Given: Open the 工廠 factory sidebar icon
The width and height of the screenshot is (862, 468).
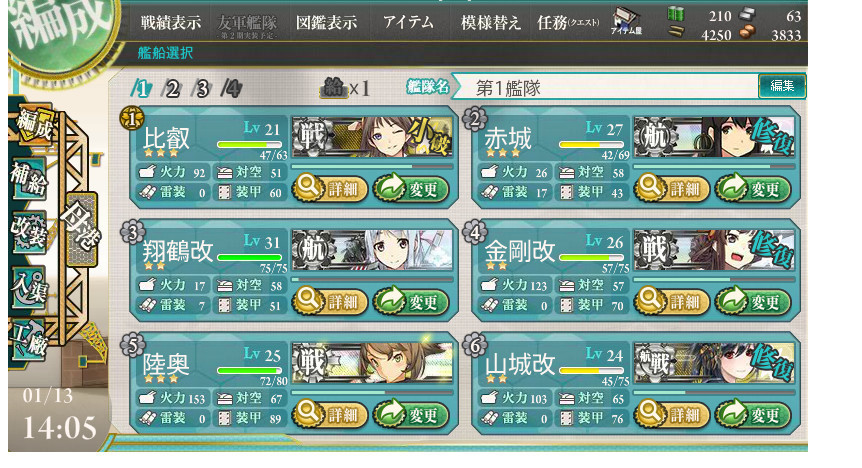Looking at the screenshot, I should pyautogui.click(x=29, y=339).
